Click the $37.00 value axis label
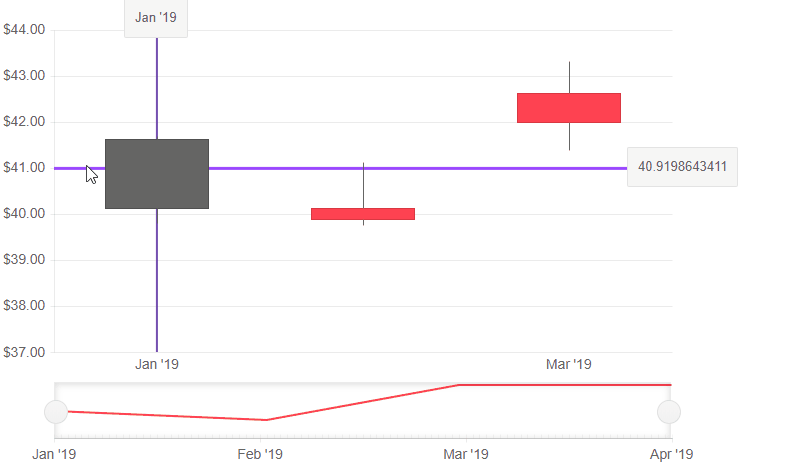Viewport: 787px width, 476px height. pyautogui.click(x=24, y=352)
